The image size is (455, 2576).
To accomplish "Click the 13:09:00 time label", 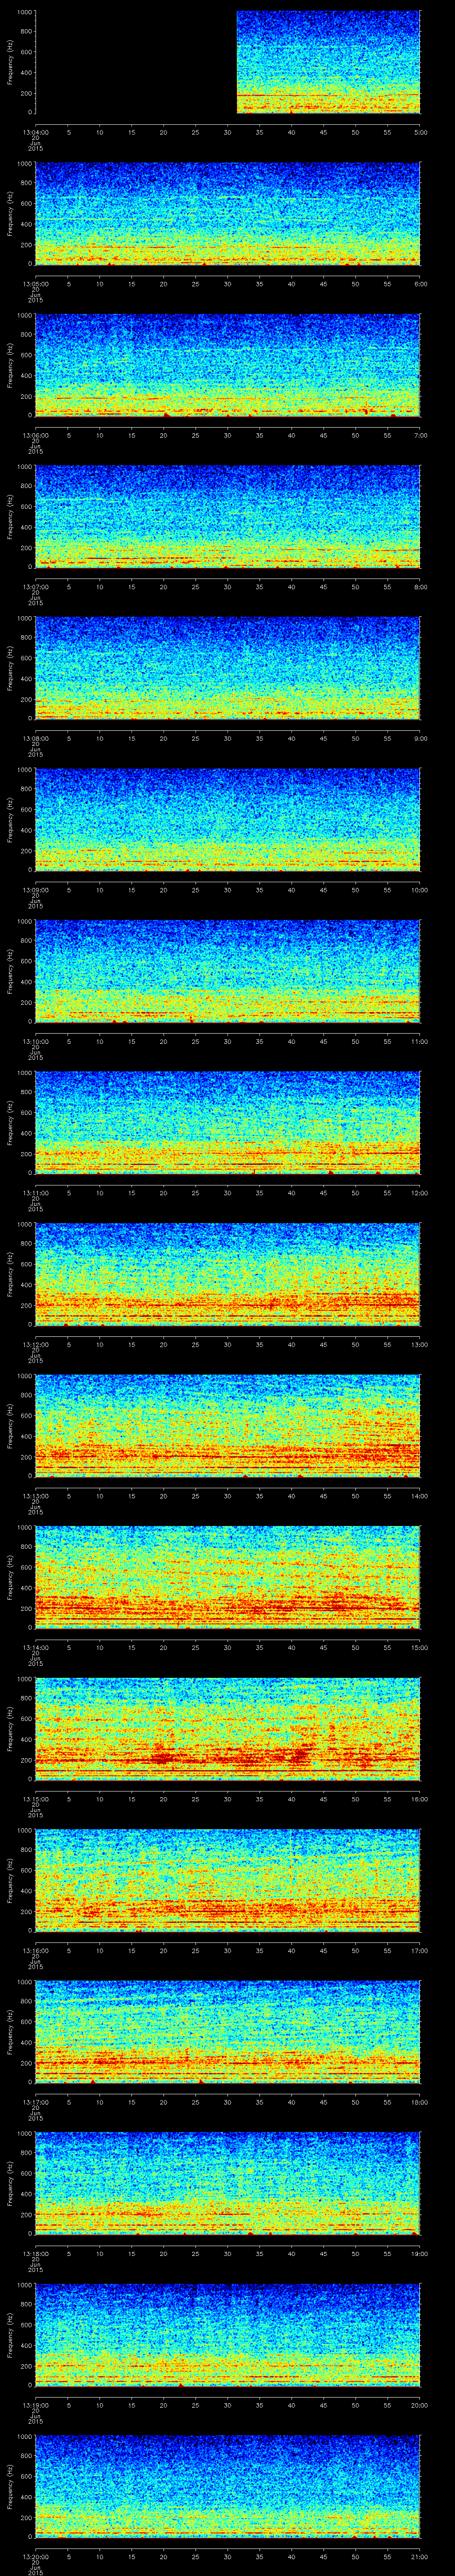I will (35, 890).
